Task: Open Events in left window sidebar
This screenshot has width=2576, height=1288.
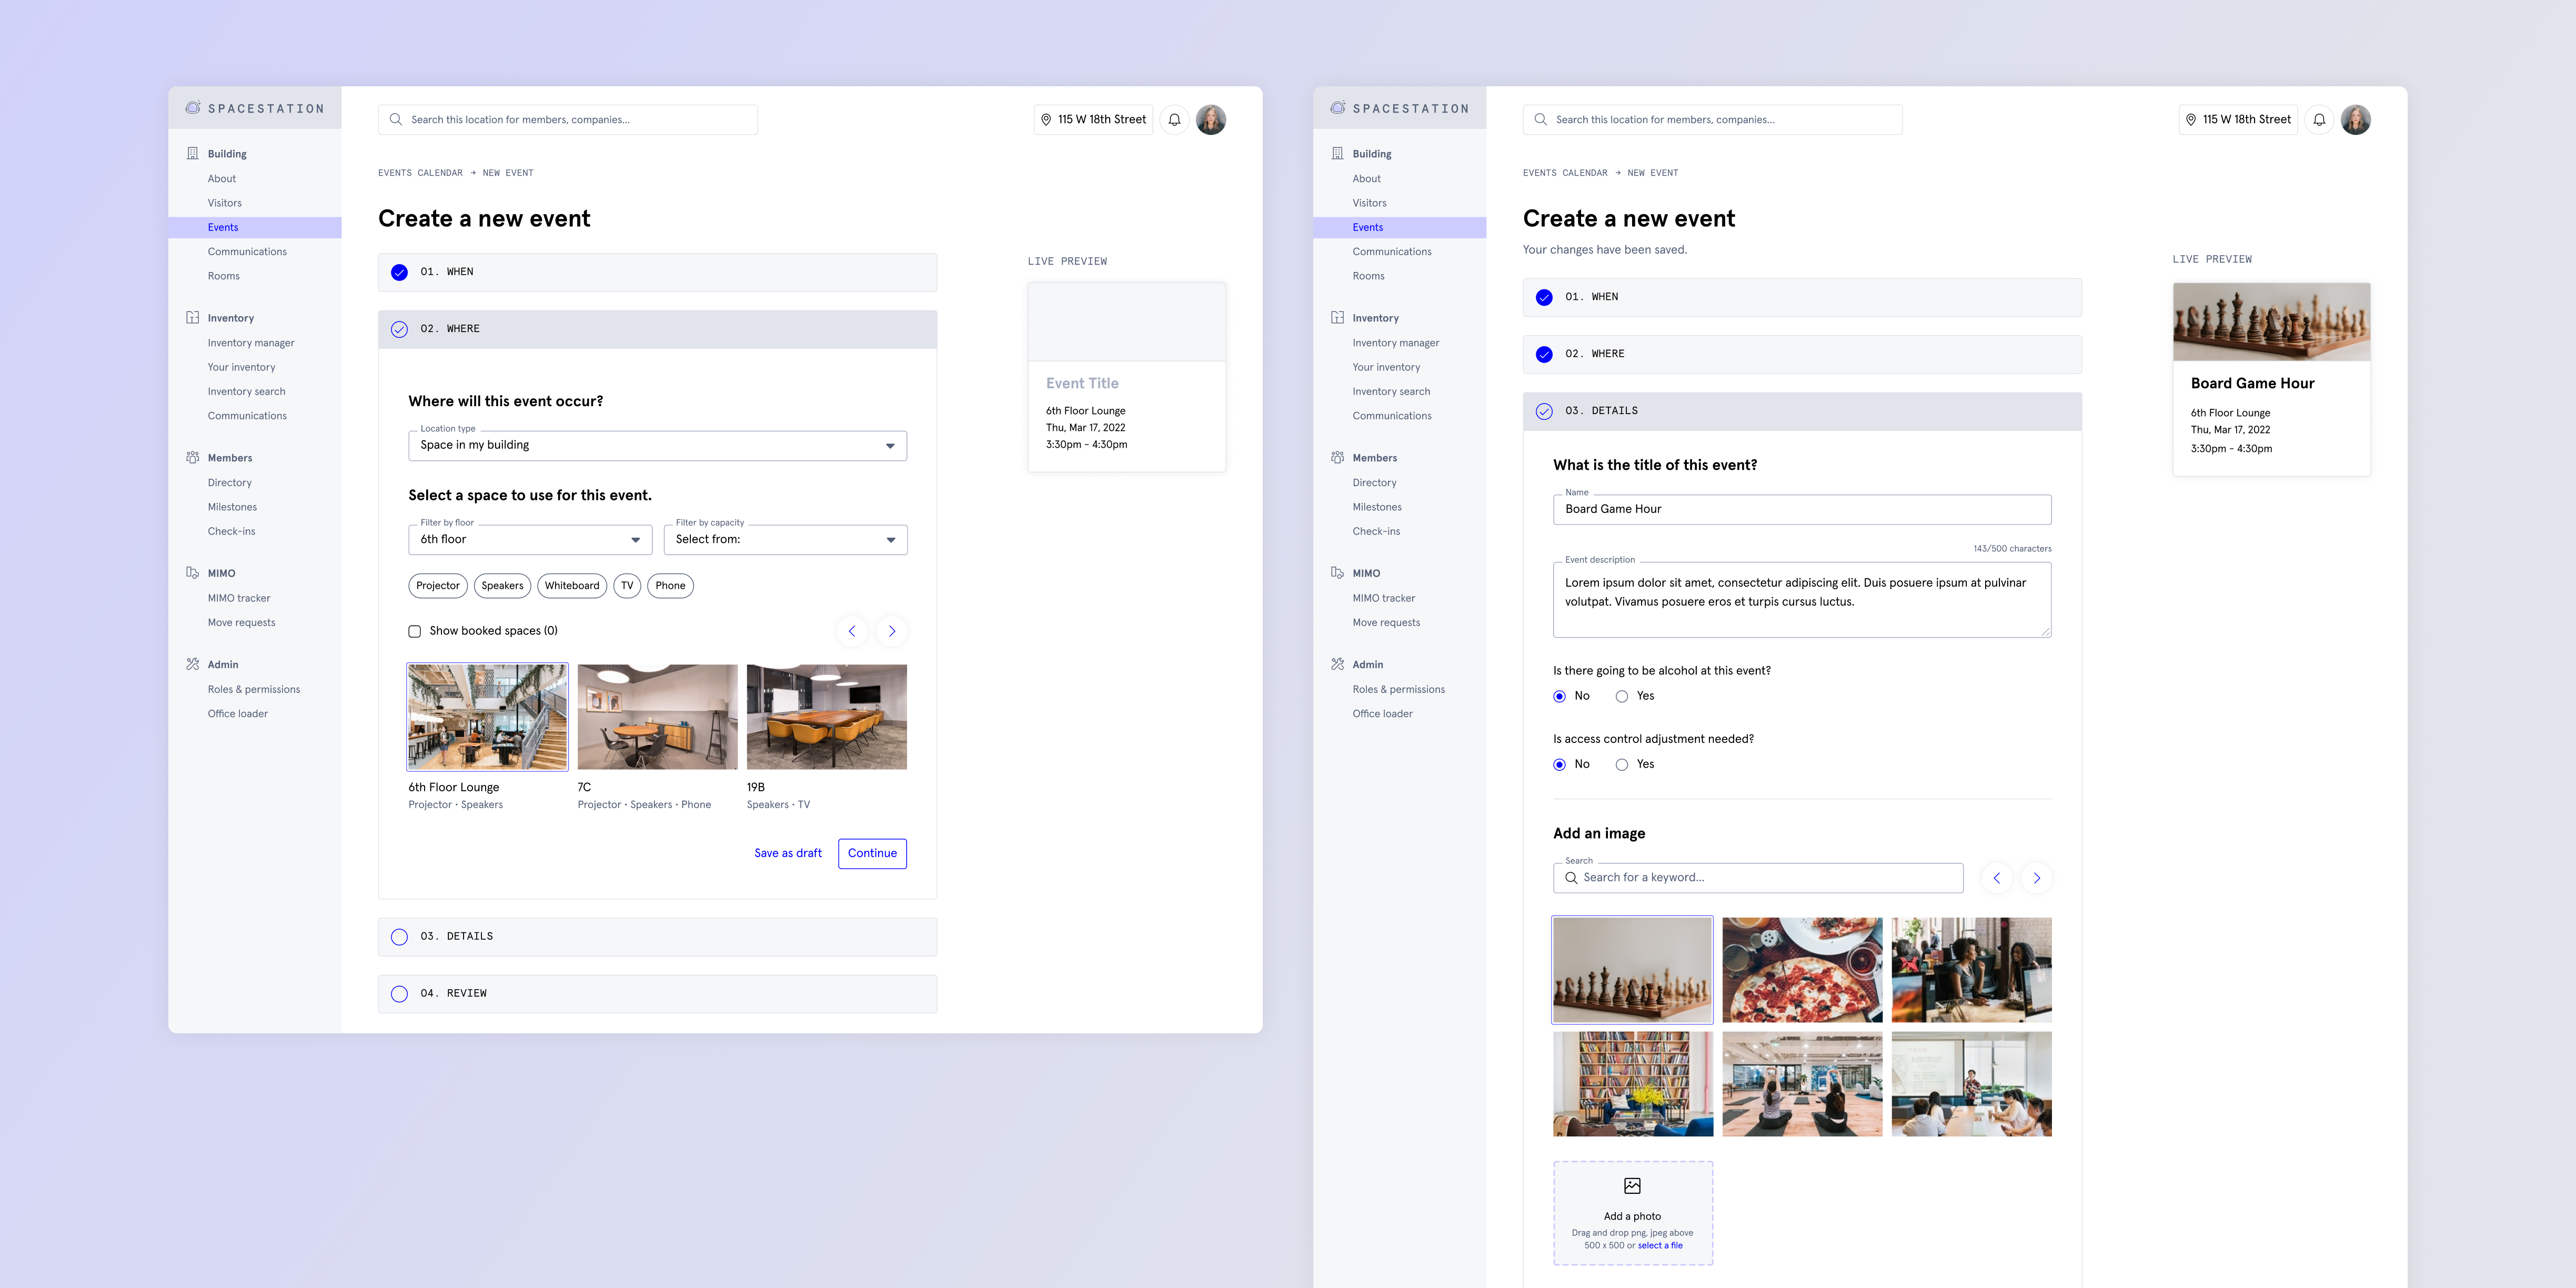Action: tap(255, 227)
